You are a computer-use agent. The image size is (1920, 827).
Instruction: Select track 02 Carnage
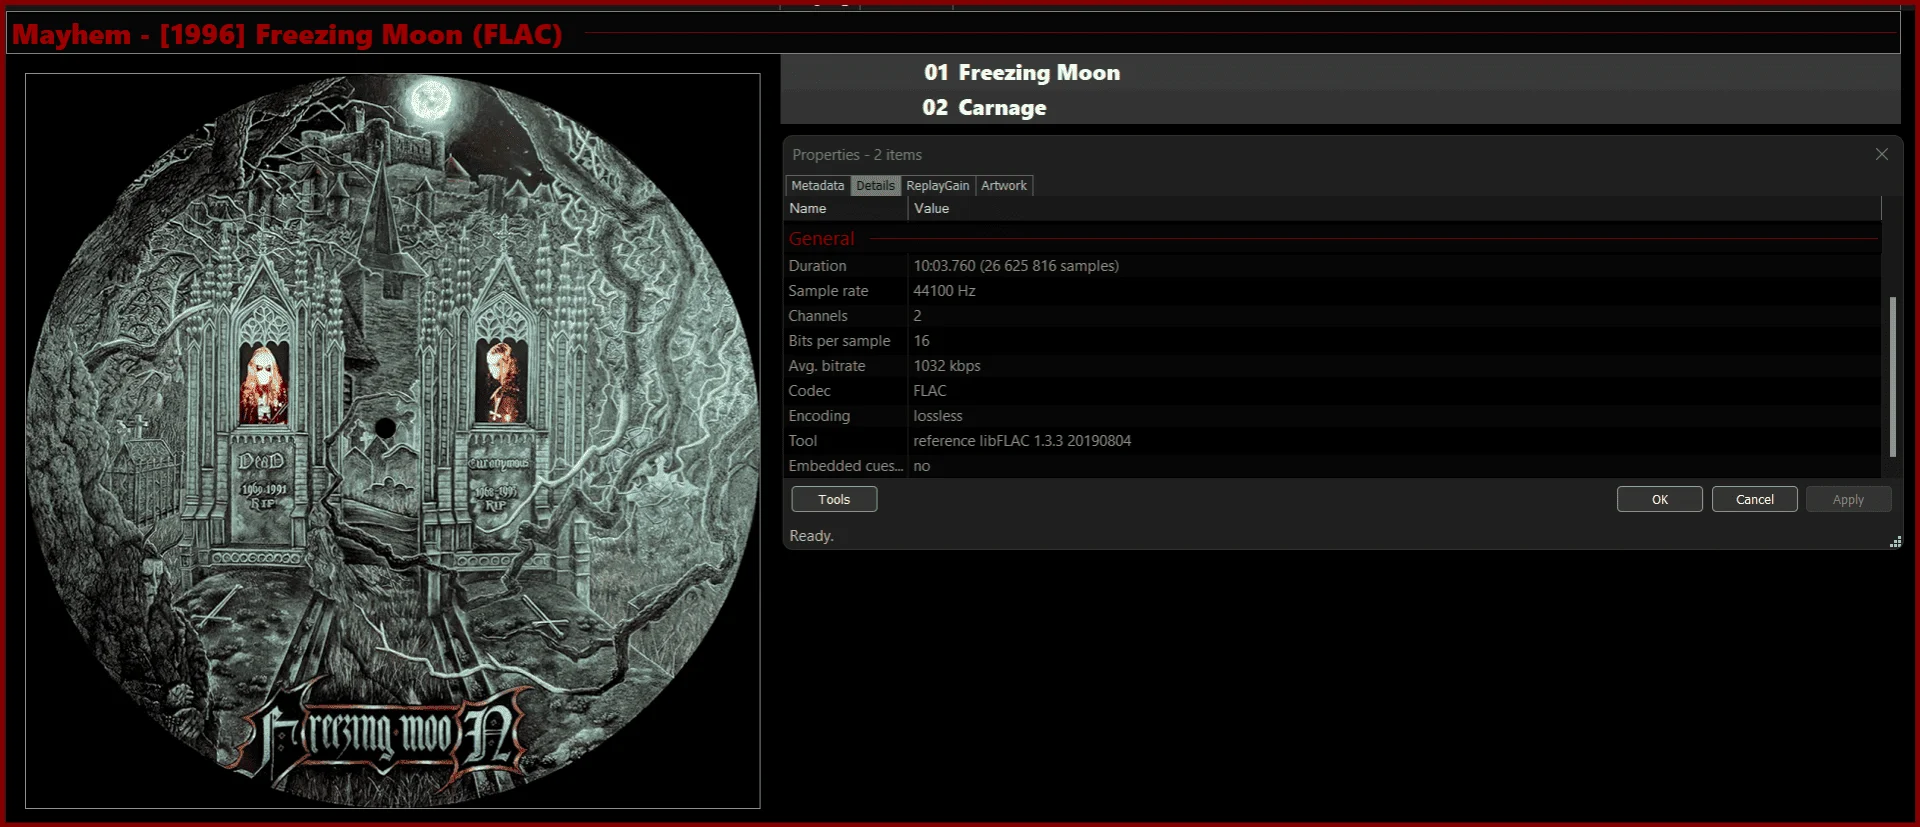coord(1340,107)
